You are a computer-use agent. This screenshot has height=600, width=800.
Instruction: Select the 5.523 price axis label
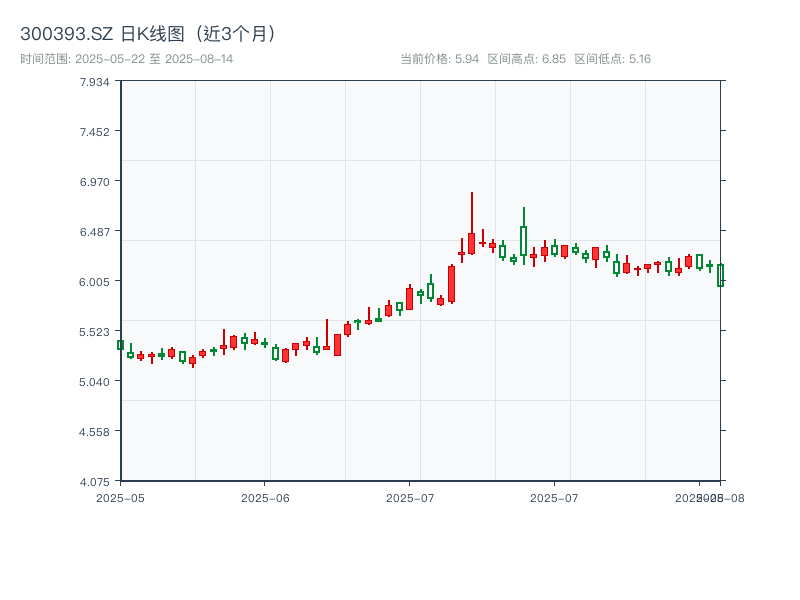click(x=94, y=332)
